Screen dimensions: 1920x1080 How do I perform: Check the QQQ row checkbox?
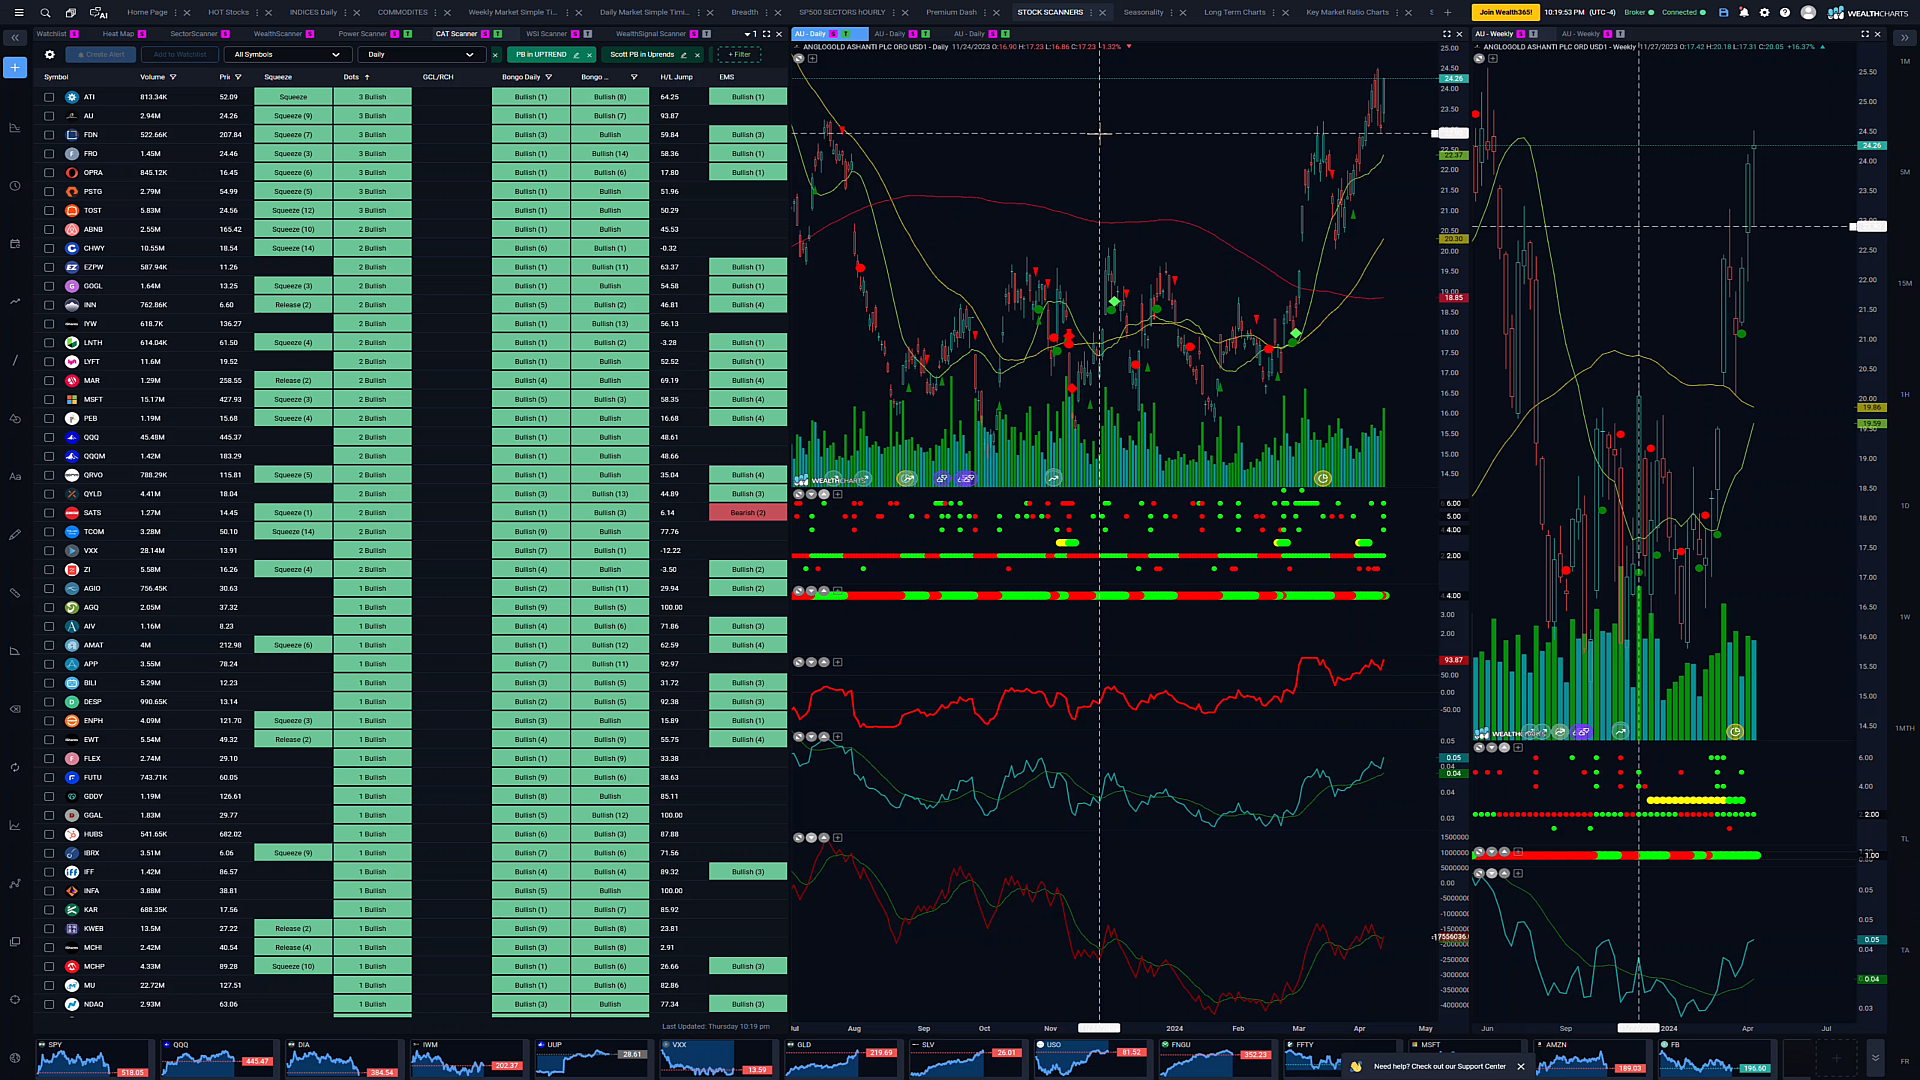coord(49,437)
